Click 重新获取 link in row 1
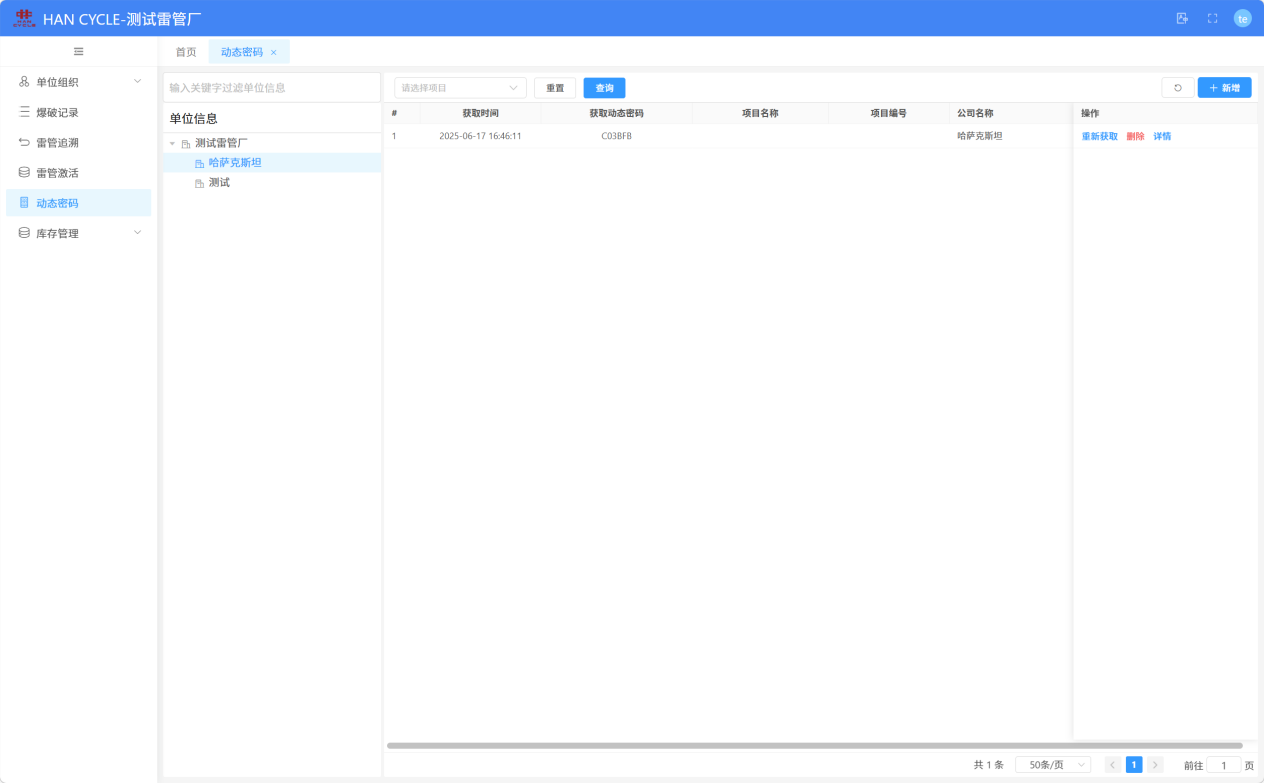 click(x=1100, y=136)
